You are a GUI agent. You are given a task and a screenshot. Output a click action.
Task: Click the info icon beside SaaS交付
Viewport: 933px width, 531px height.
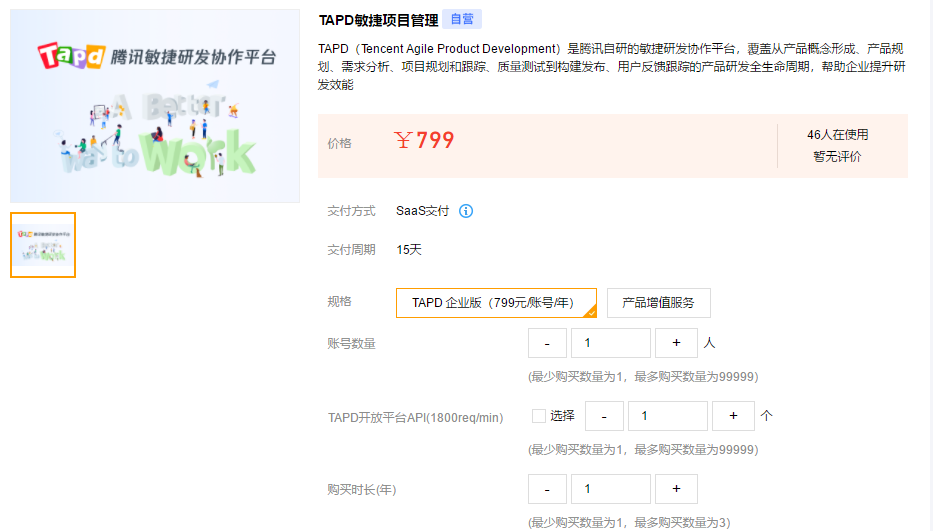coord(466,211)
